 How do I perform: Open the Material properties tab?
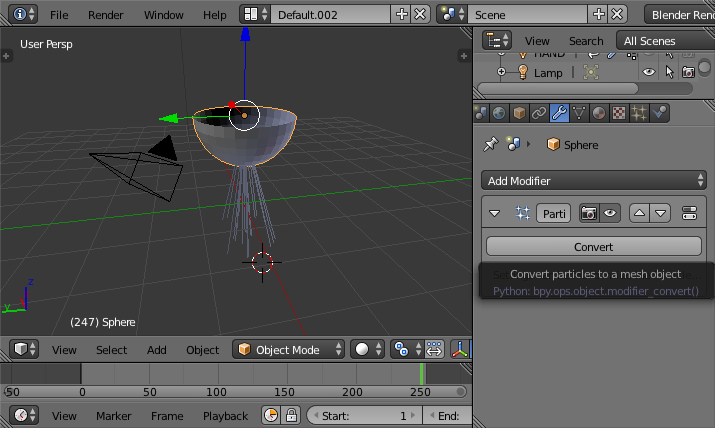(x=599, y=113)
